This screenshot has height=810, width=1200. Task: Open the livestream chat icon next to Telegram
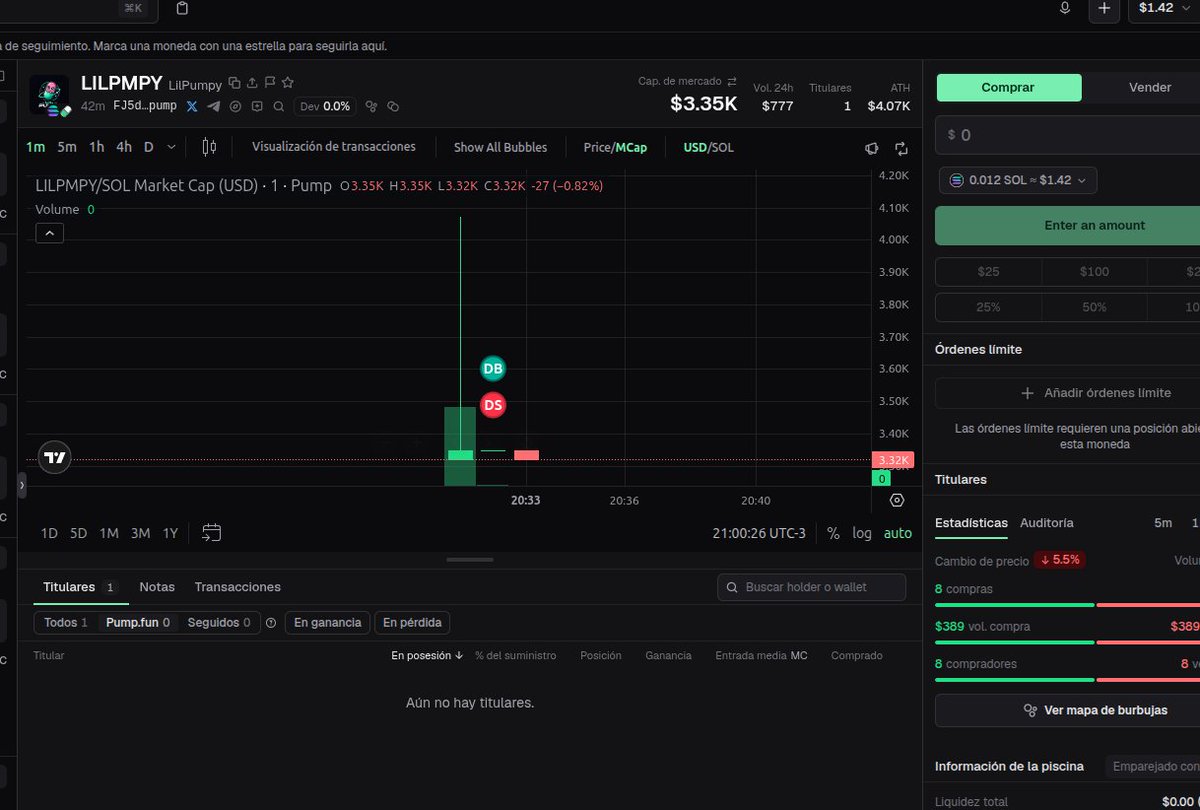[x=257, y=106]
